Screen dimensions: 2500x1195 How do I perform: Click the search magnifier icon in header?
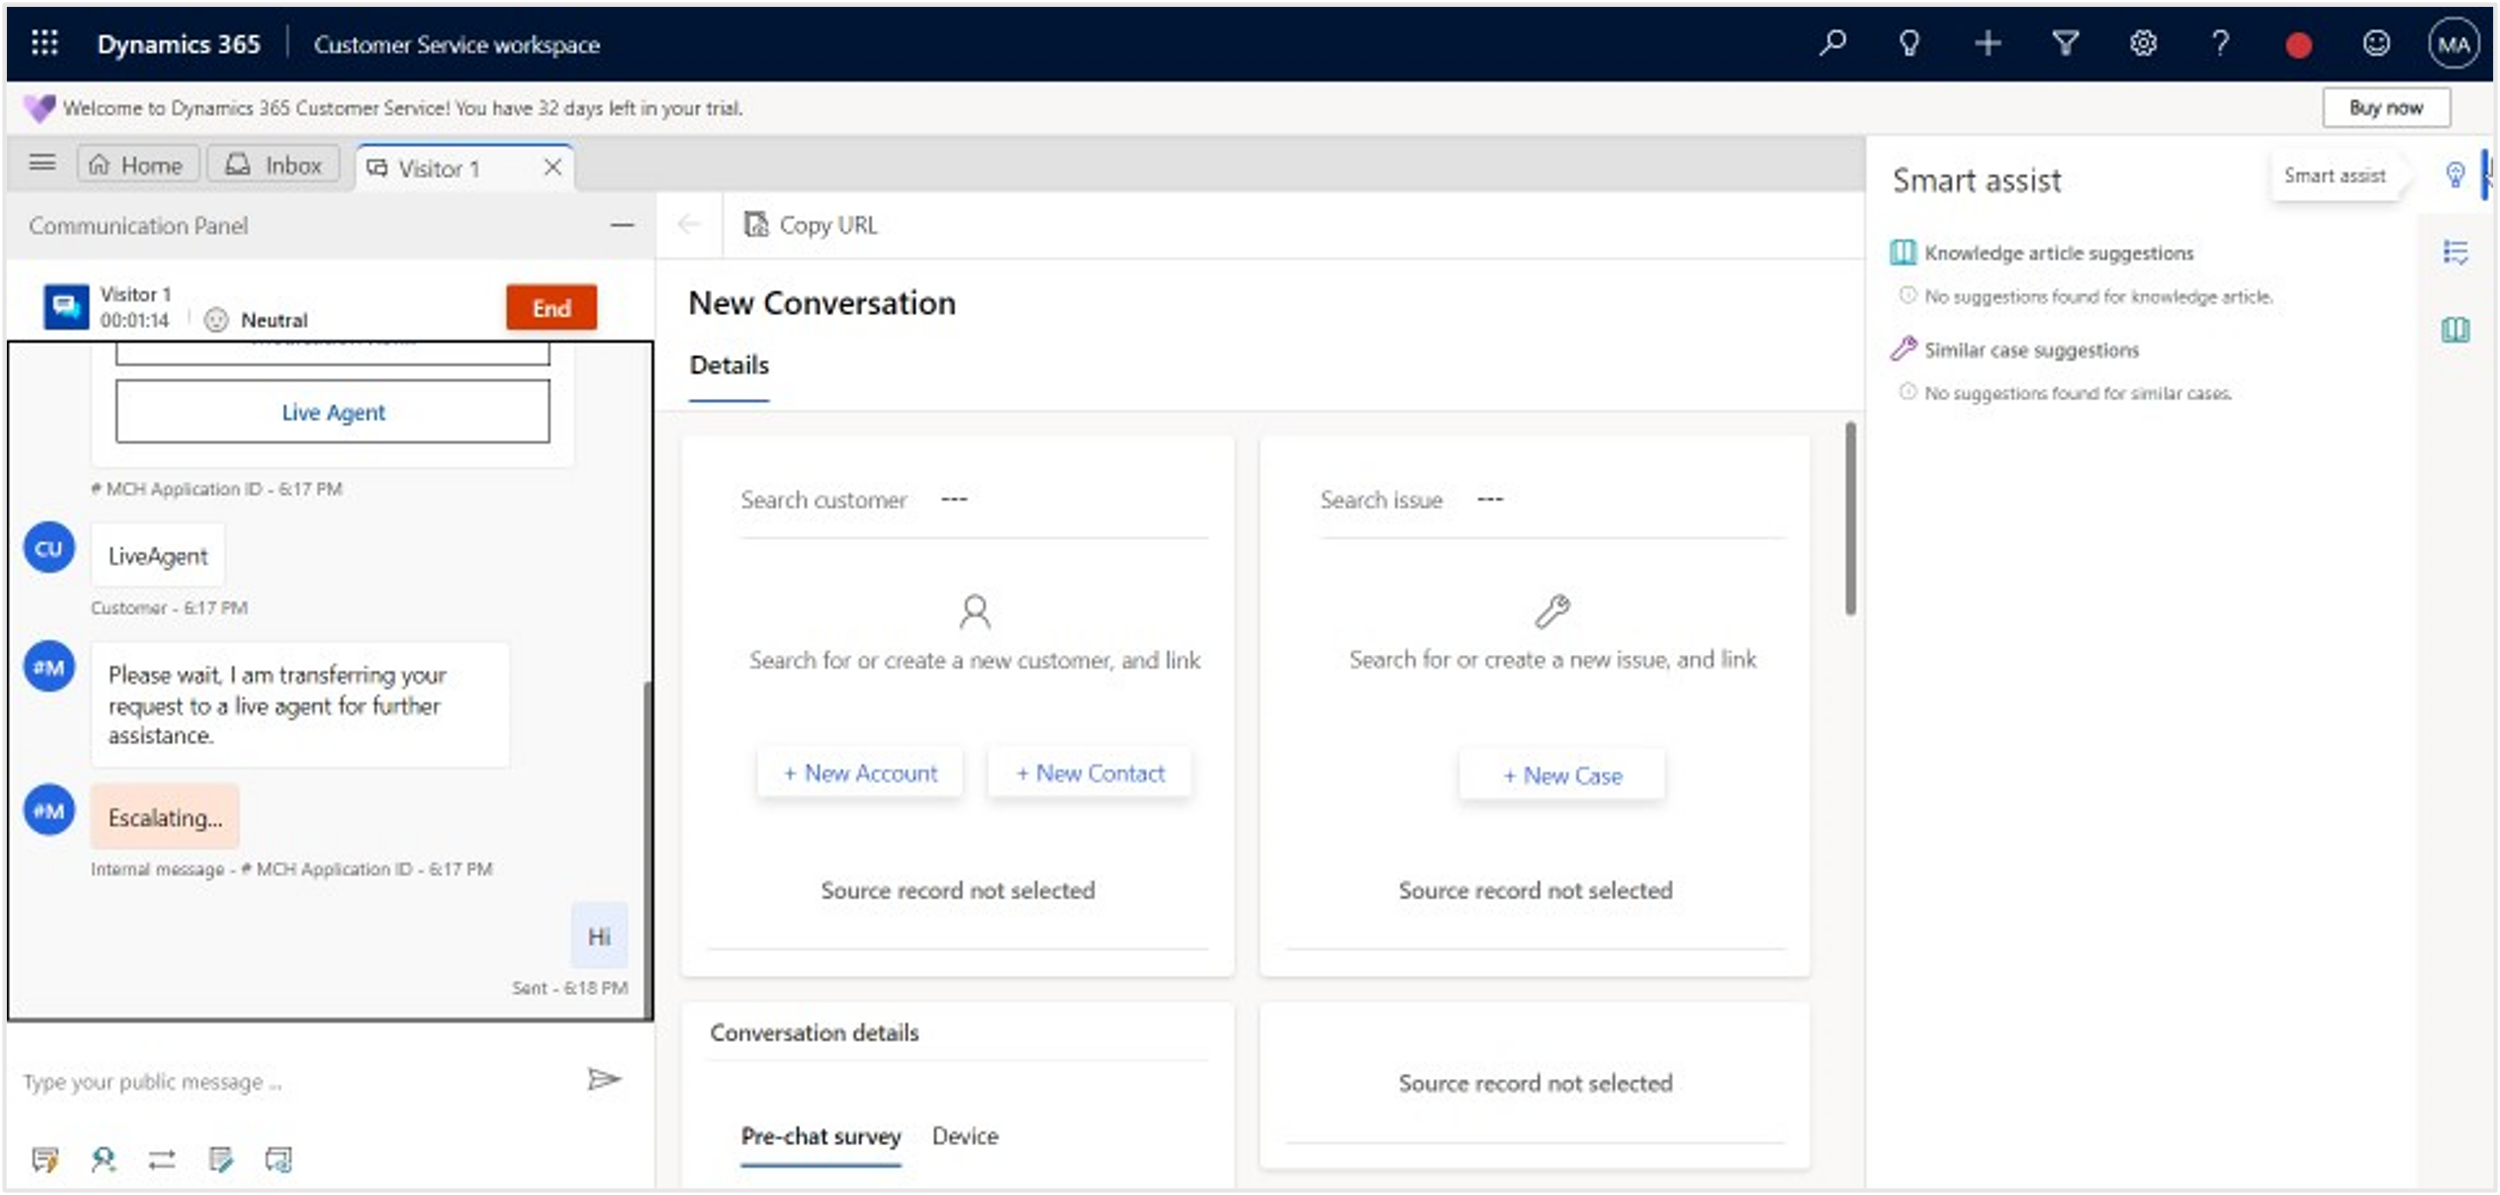(1832, 43)
